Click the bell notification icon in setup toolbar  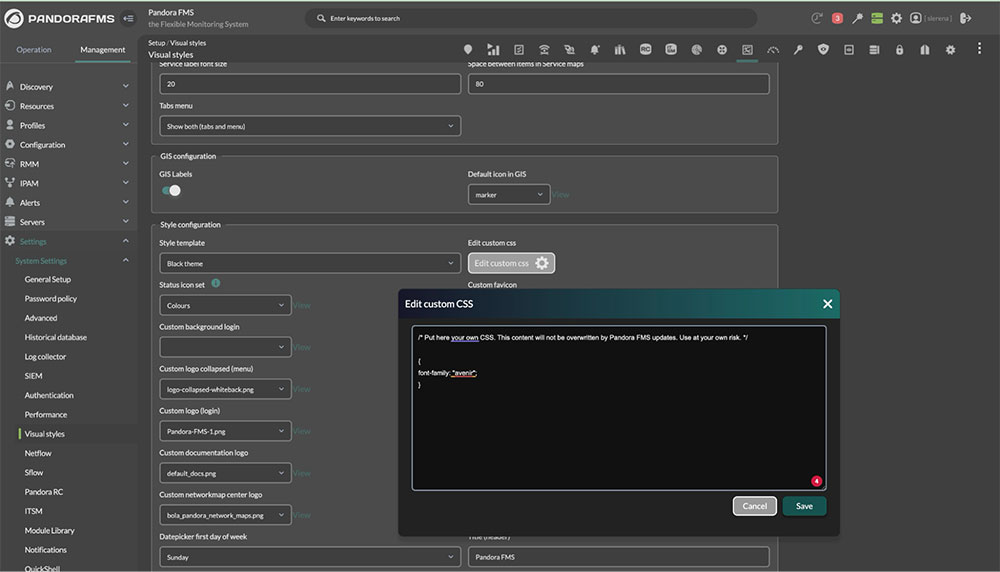(x=594, y=49)
